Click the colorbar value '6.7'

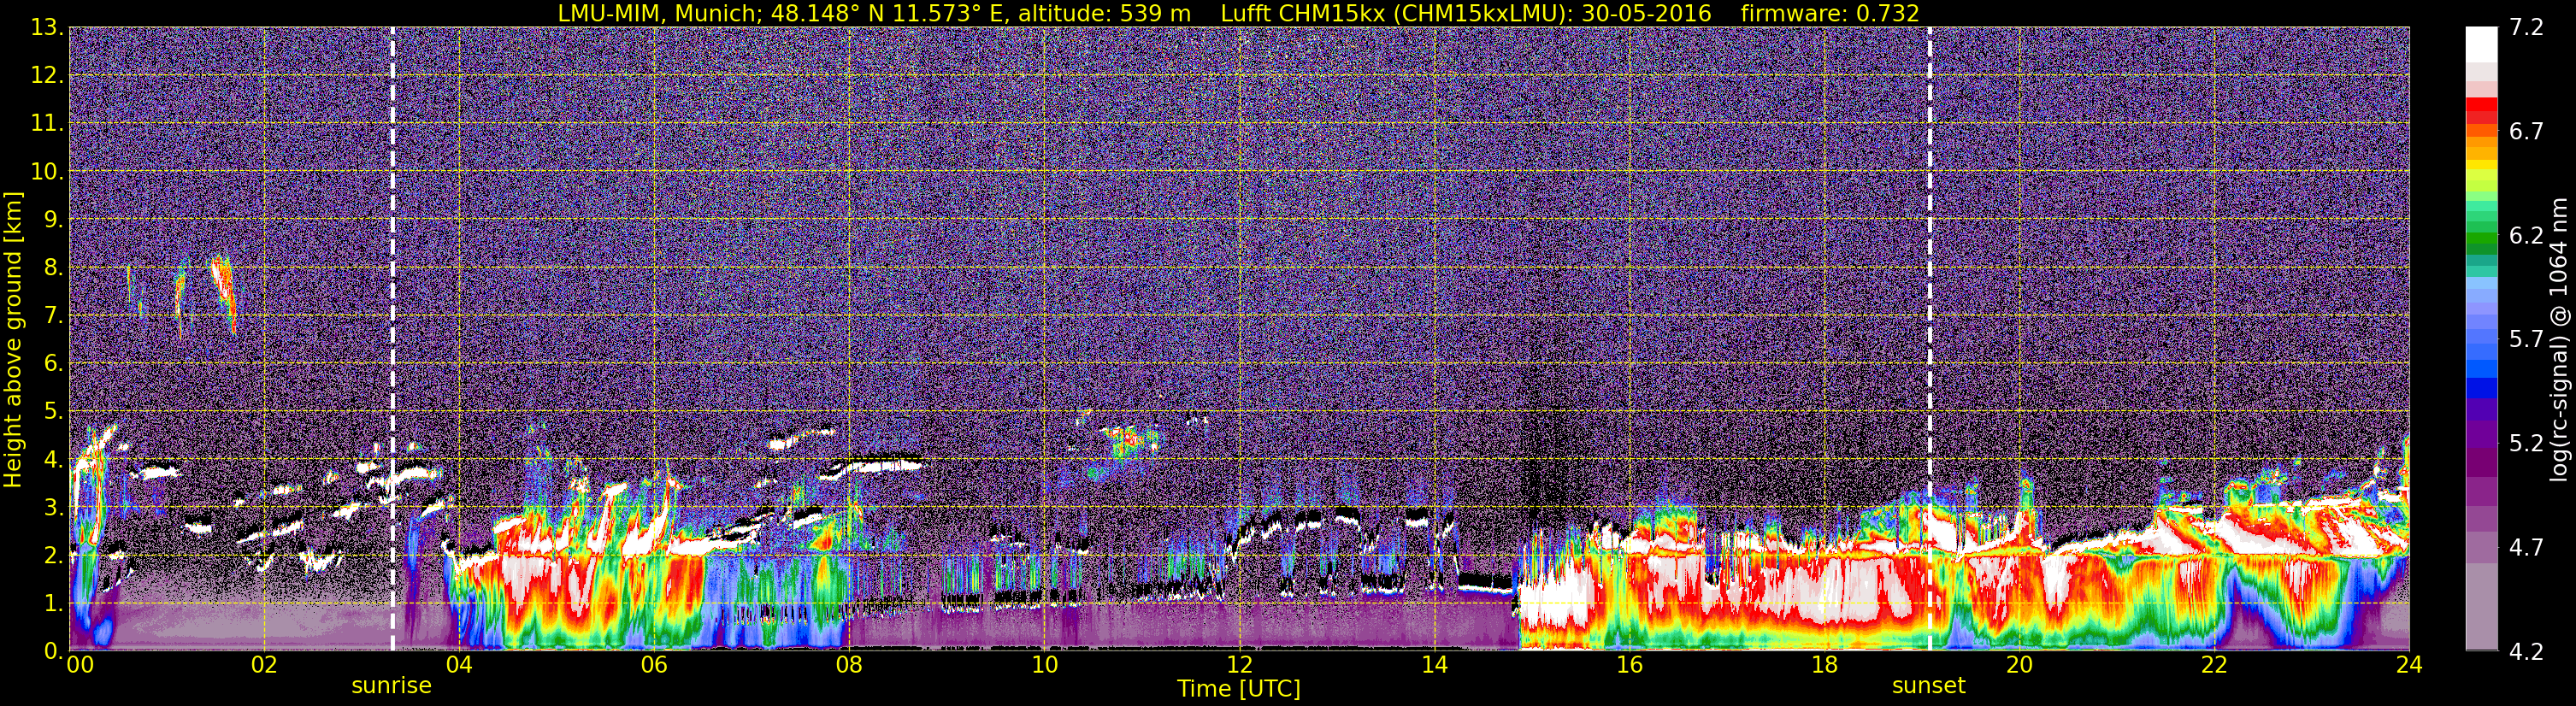(2526, 132)
